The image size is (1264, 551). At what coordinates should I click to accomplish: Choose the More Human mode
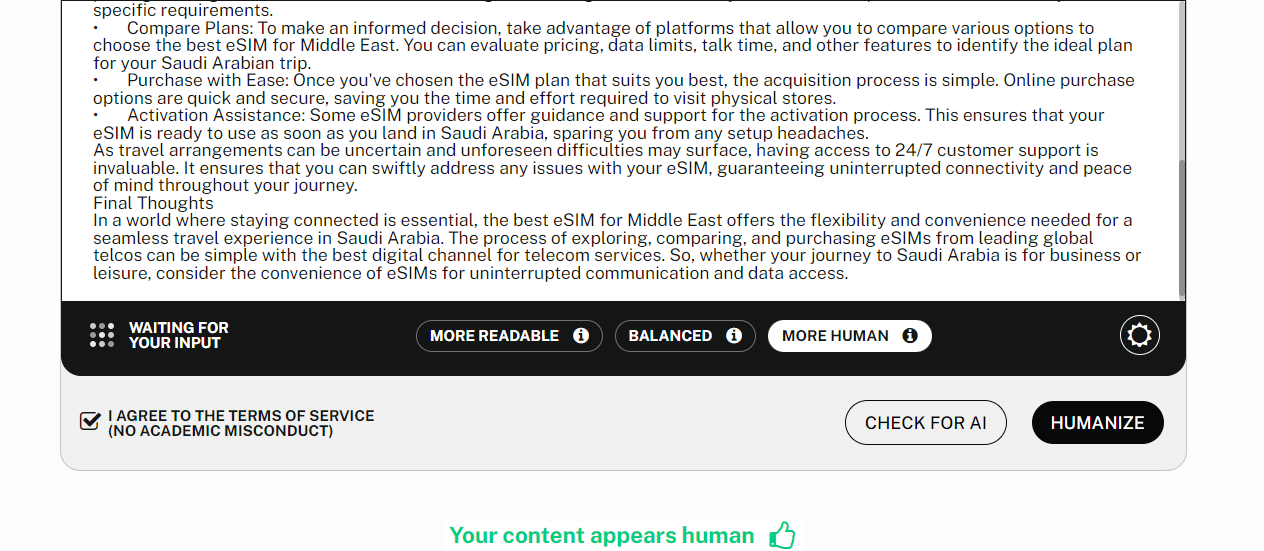[835, 336]
